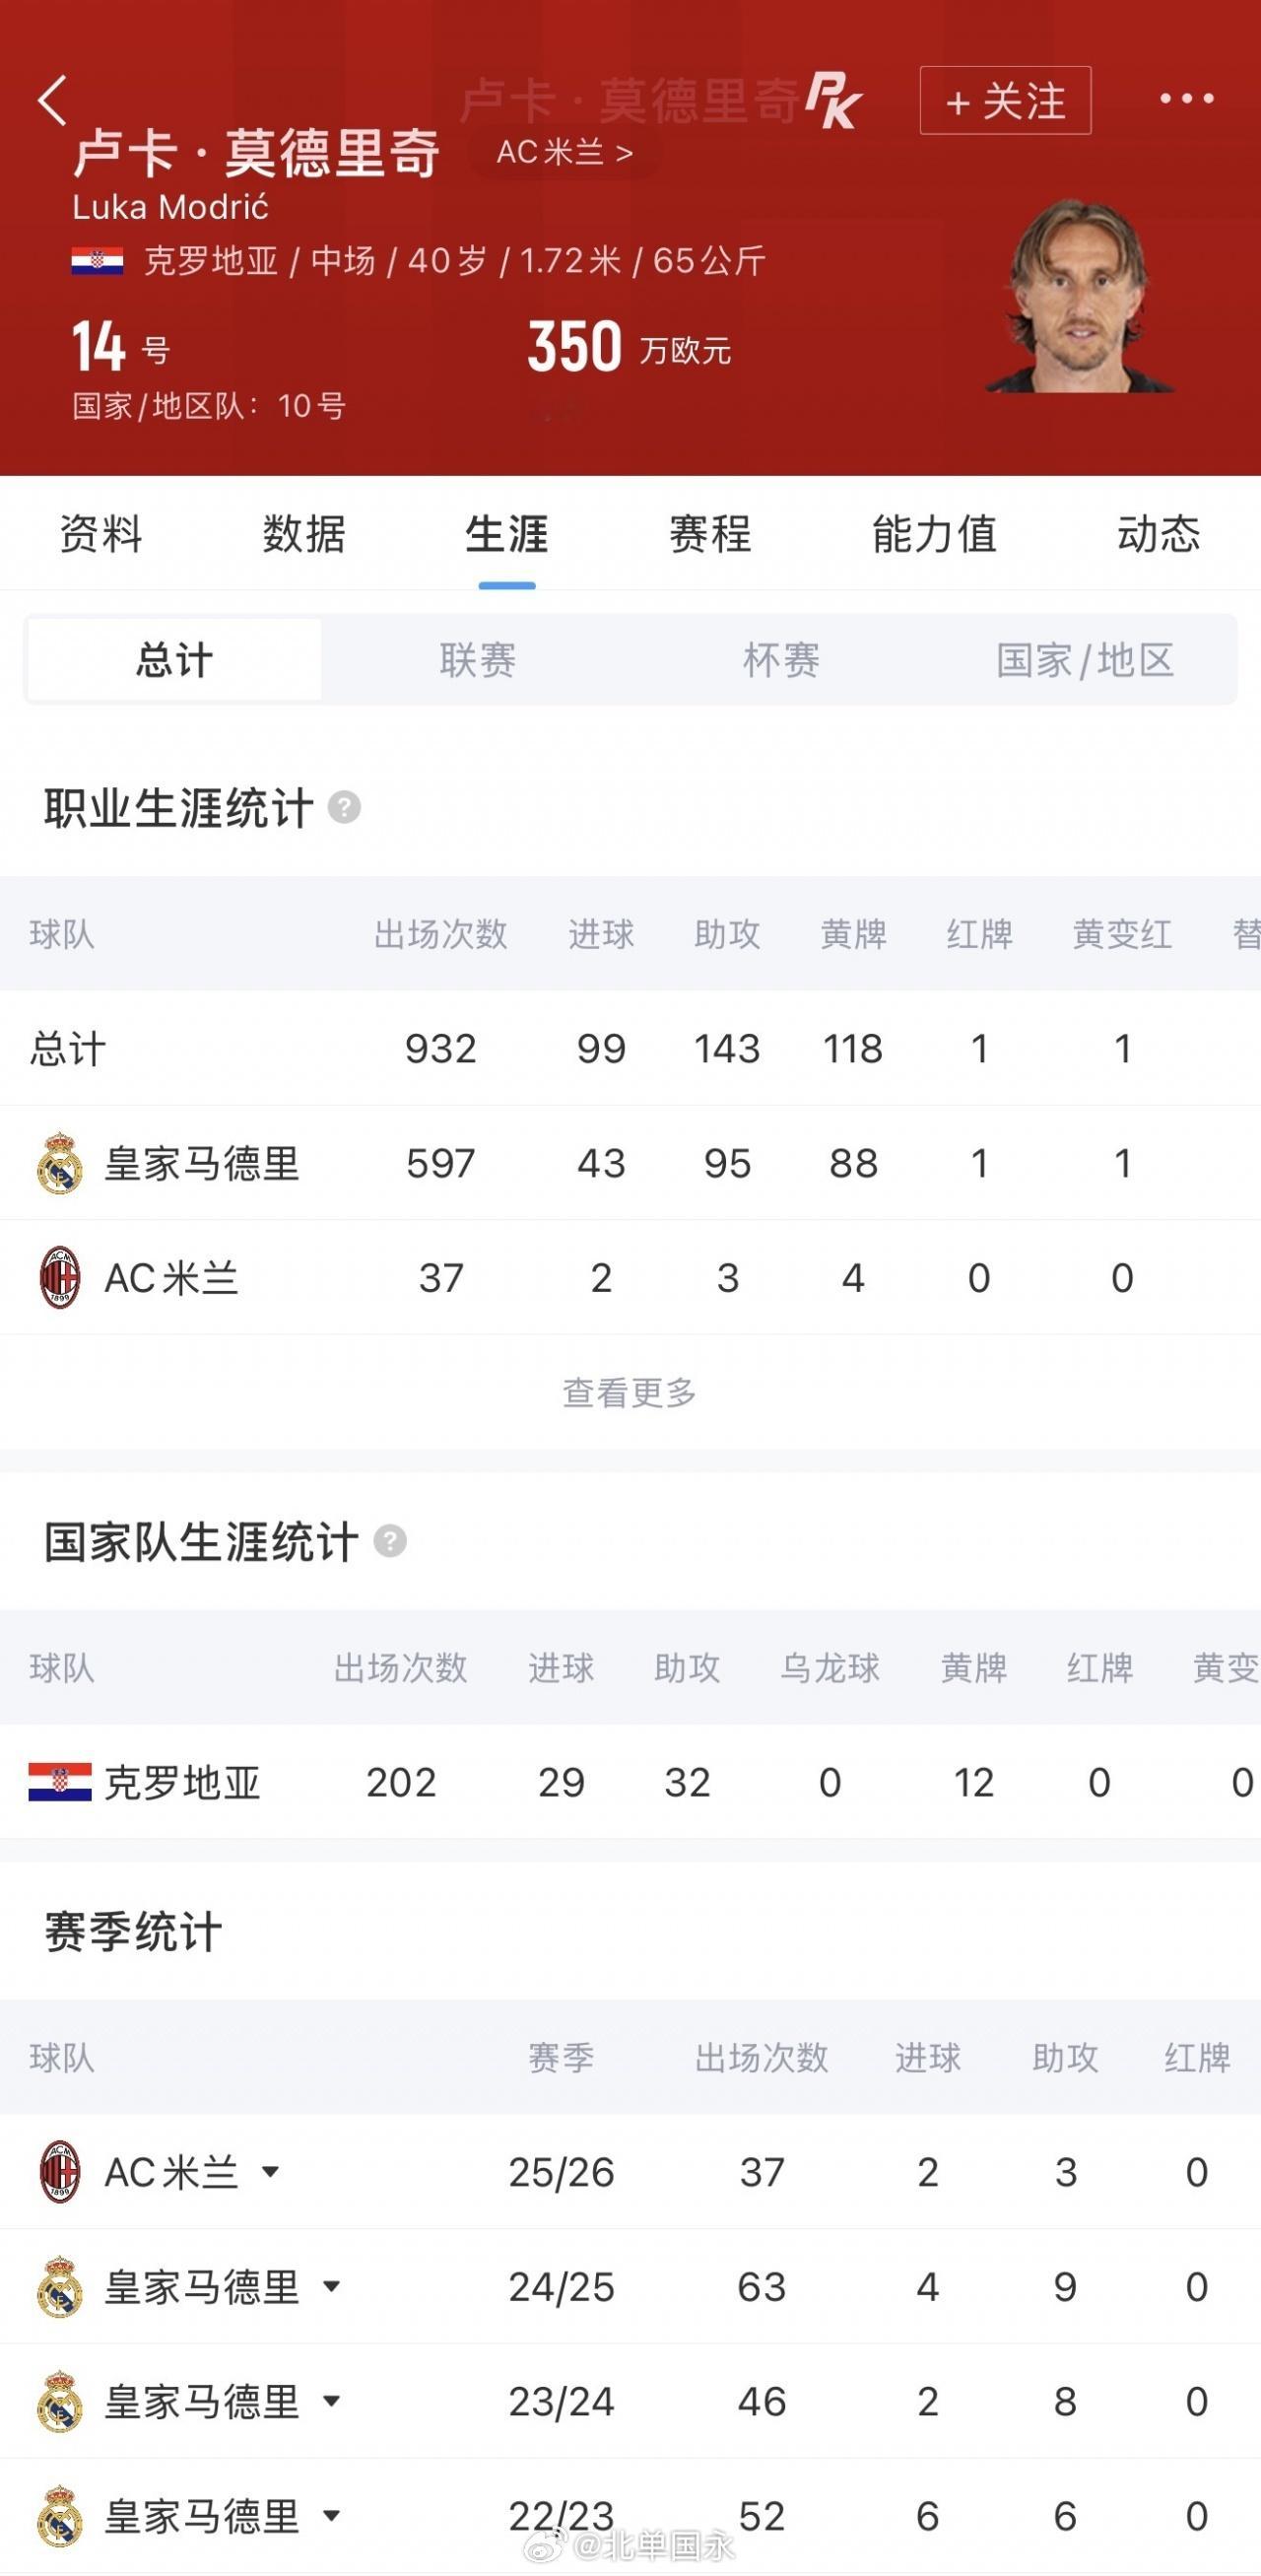Screen dimensions: 1261x2576
Task: Tap Croatia flag in national team row
Action: coord(60,1782)
